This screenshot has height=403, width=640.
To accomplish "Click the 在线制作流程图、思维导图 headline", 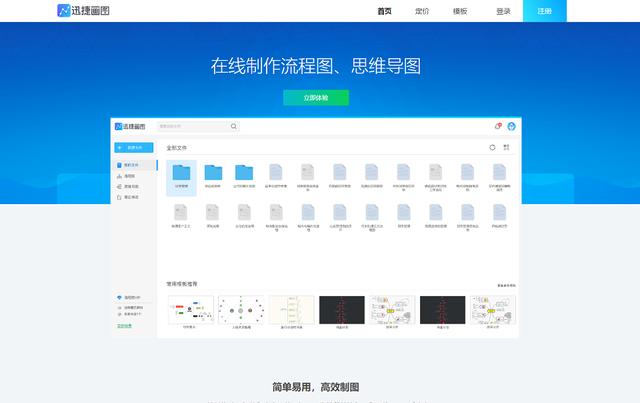I will (316, 66).
